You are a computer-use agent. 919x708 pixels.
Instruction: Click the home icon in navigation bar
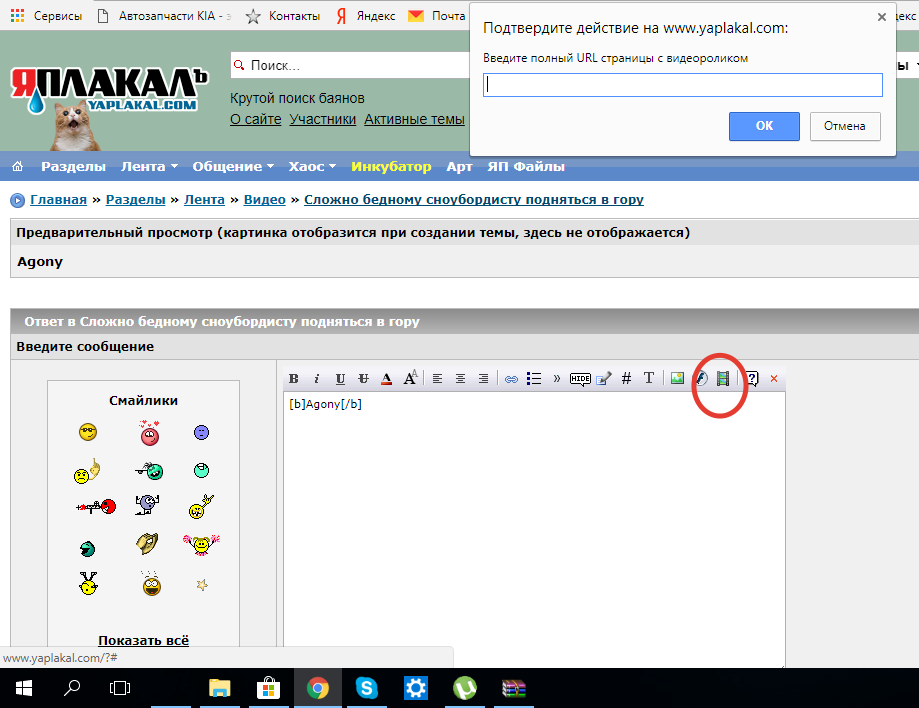(x=18, y=166)
